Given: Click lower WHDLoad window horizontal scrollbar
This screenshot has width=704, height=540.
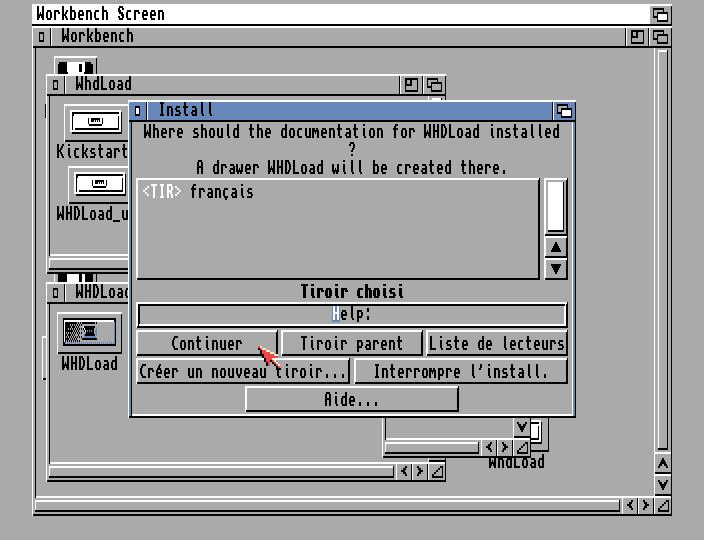Looking at the screenshot, I should 222,471.
